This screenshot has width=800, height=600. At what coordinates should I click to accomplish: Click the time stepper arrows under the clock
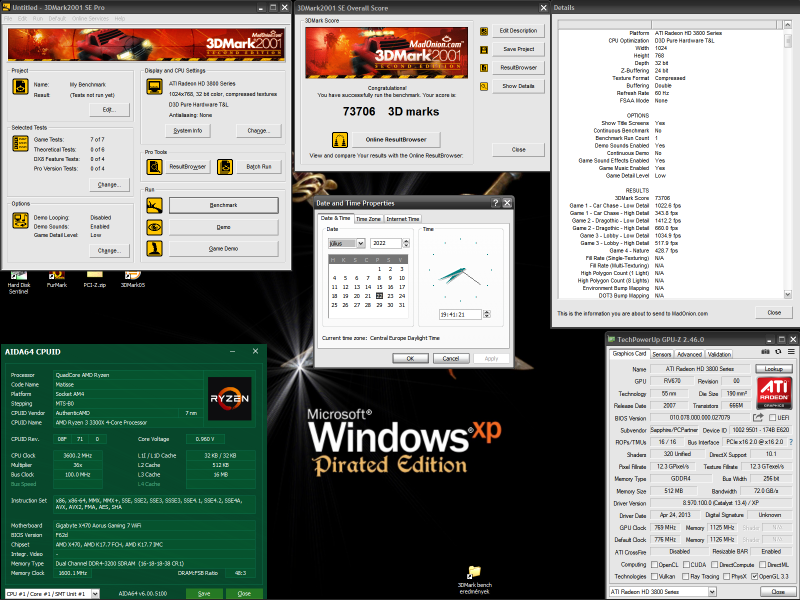click(487, 314)
